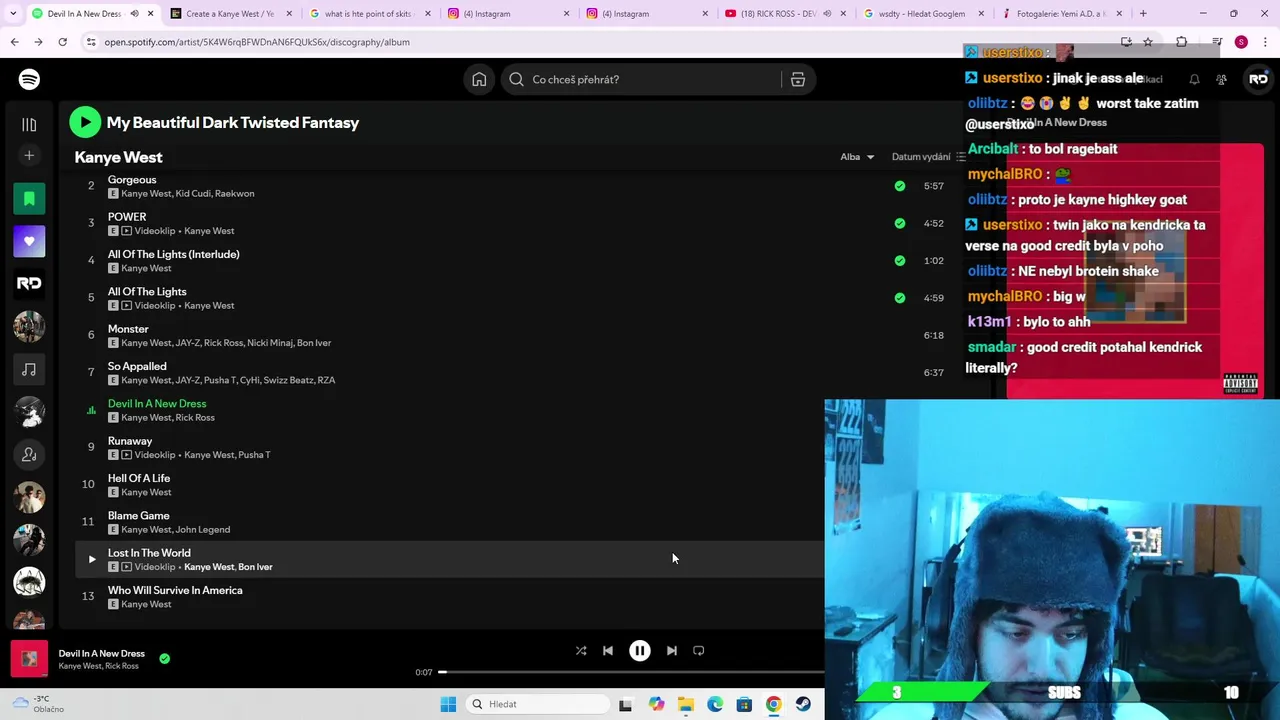Click the Spotify address bar URL
1280x720 pixels.
pos(257,42)
